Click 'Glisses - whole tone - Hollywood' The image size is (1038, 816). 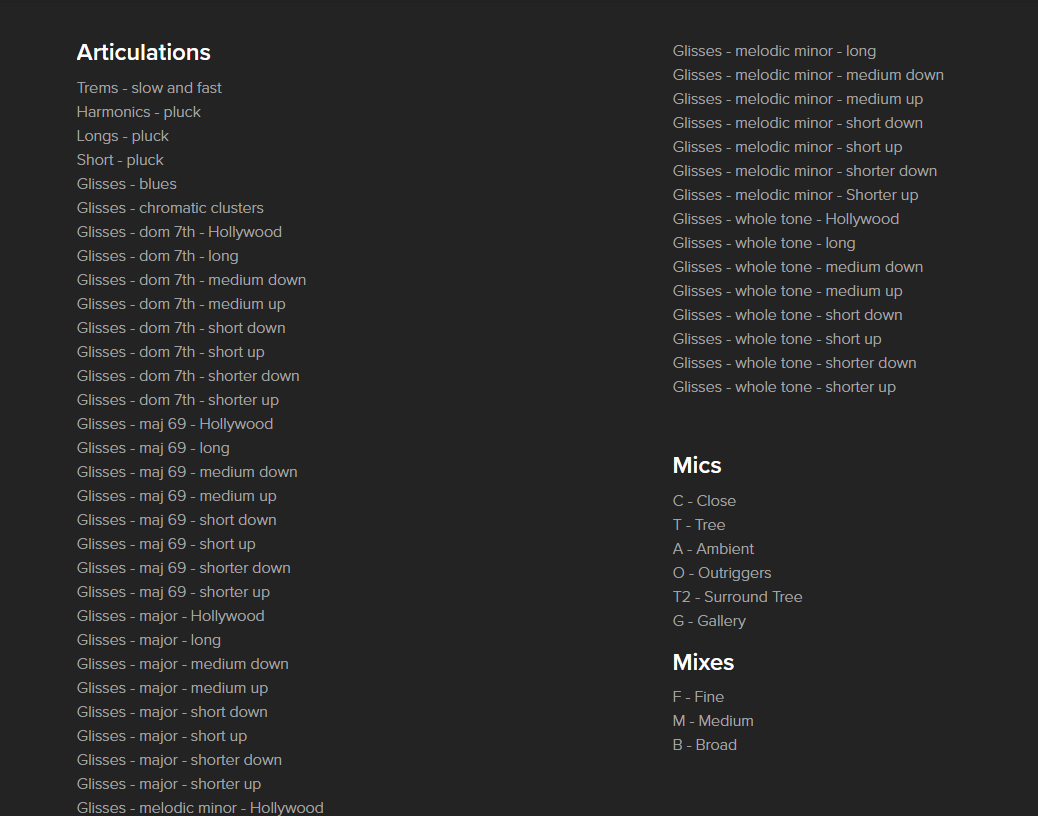coord(785,219)
